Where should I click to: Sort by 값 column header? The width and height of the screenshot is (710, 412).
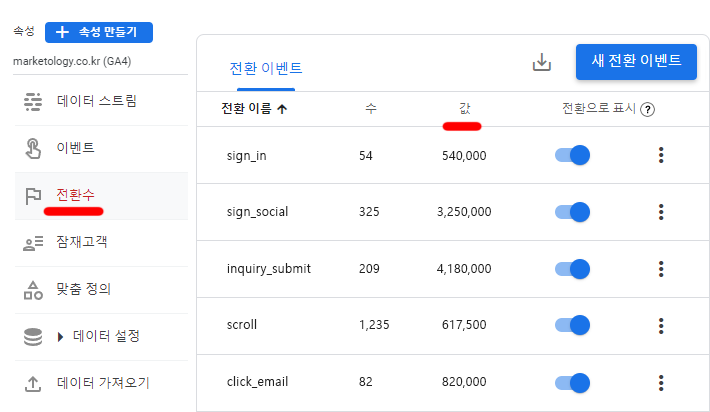[x=465, y=109]
